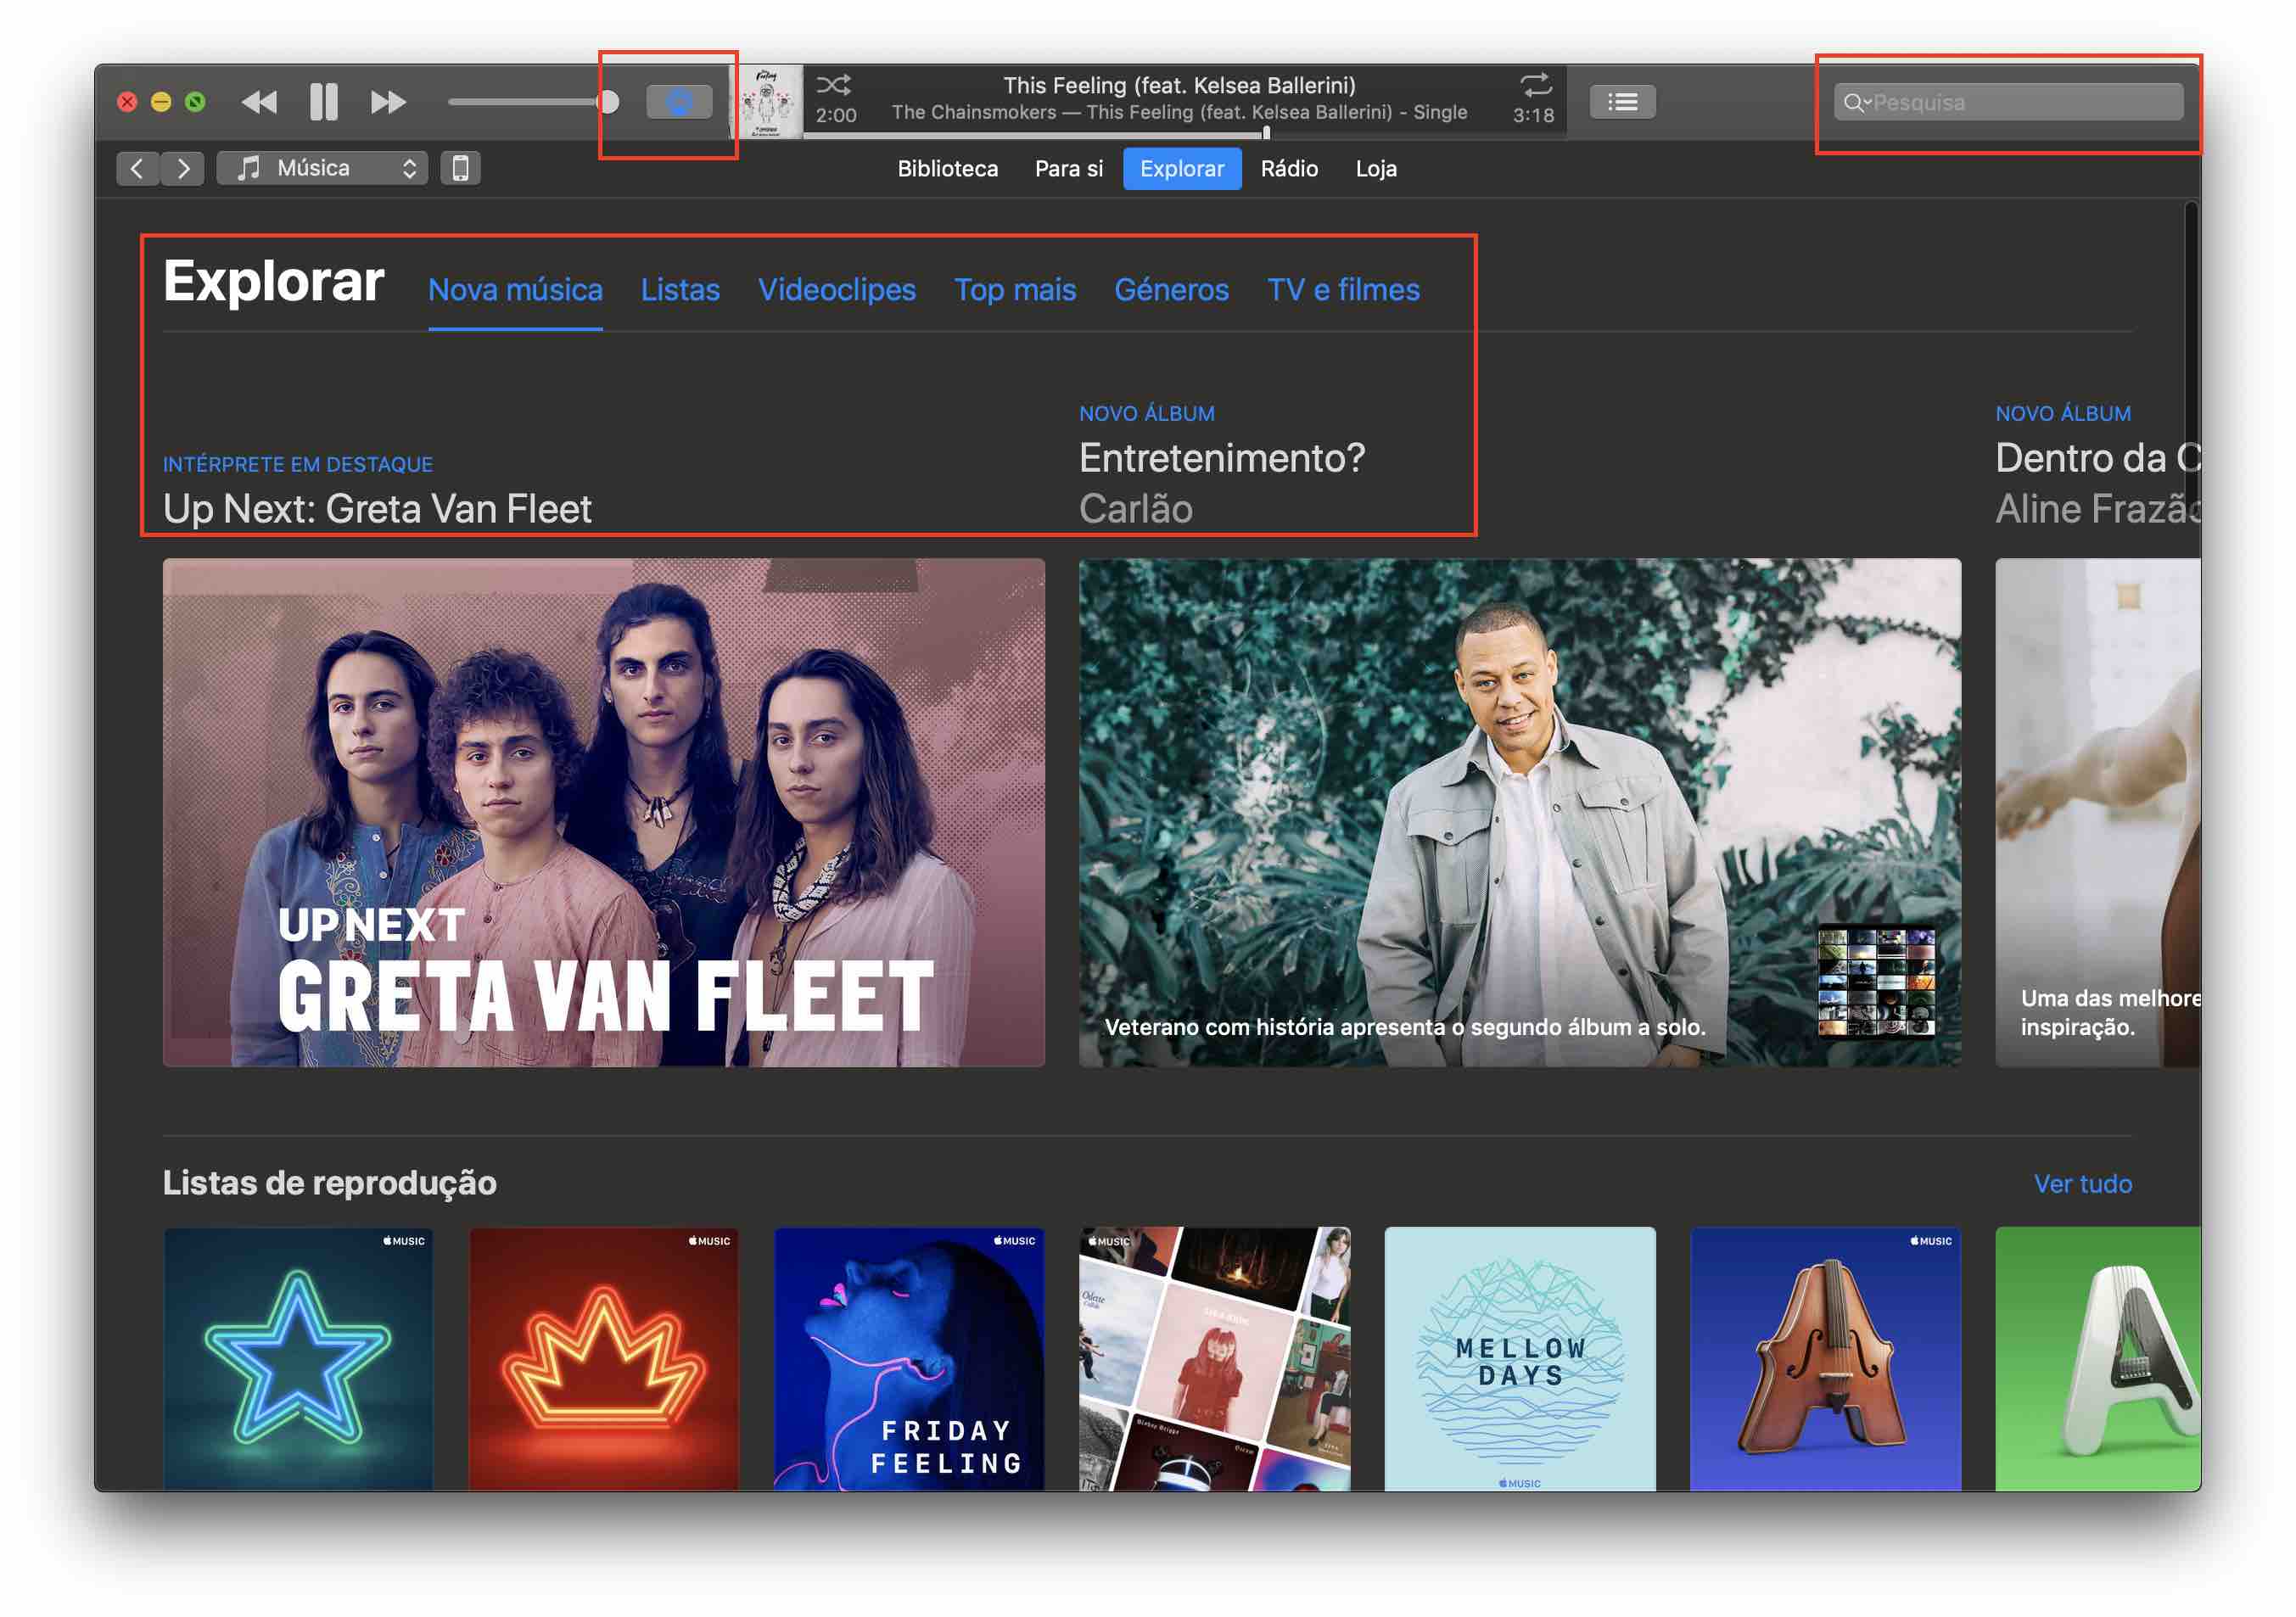The height and width of the screenshot is (1617, 2296).
Task: Select the Nova música section
Action: pyautogui.click(x=515, y=290)
